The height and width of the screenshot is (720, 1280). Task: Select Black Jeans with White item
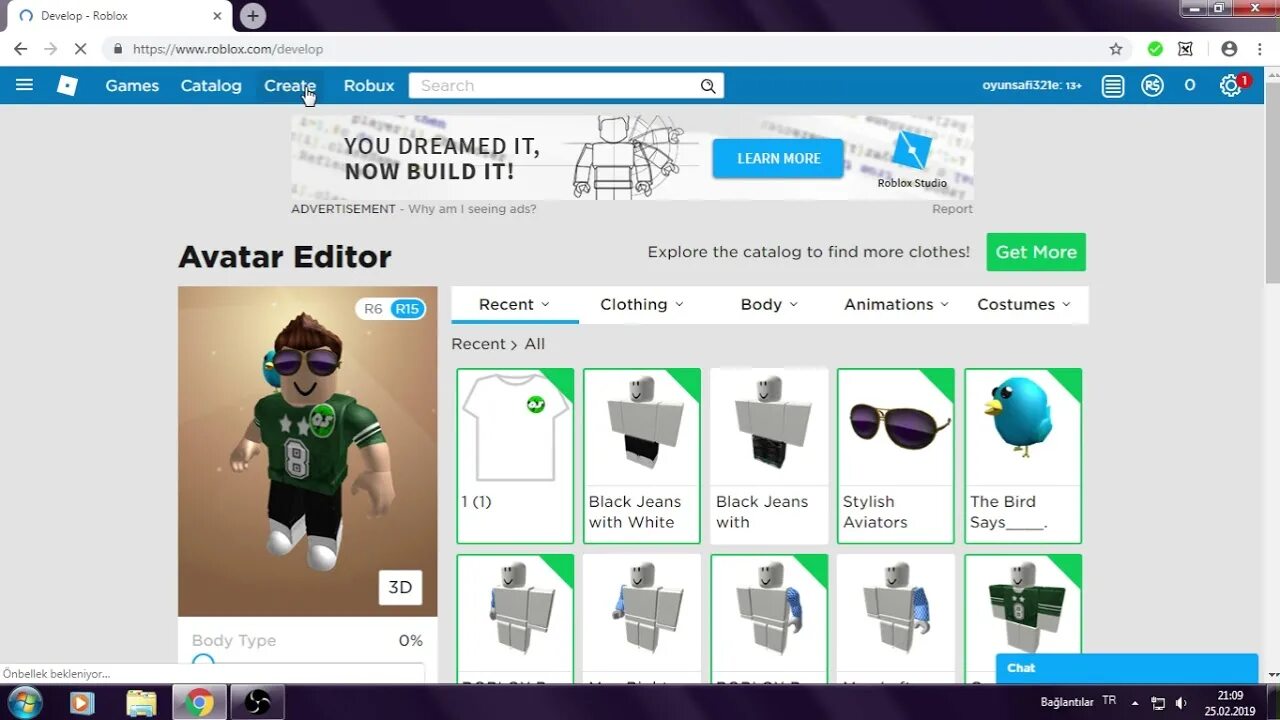point(642,456)
